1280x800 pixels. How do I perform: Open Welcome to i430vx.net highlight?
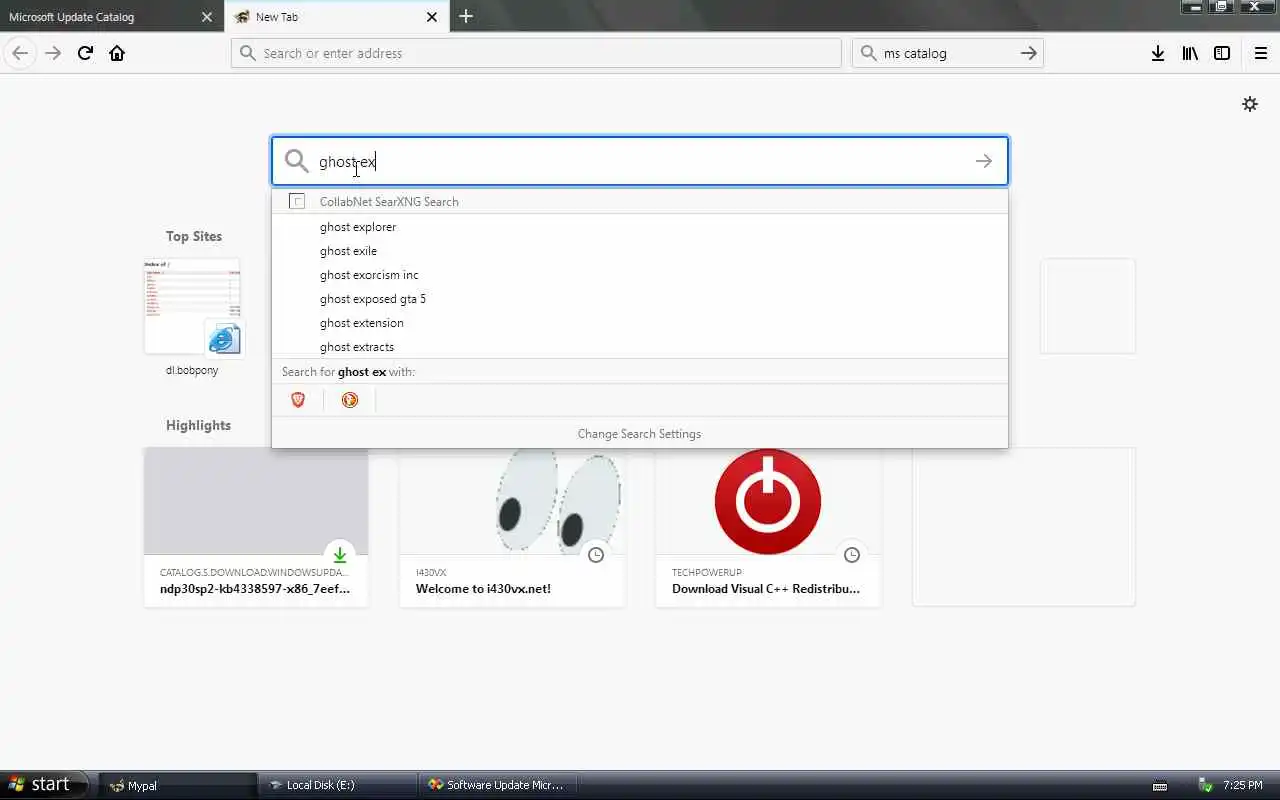[x=512, y=527]
